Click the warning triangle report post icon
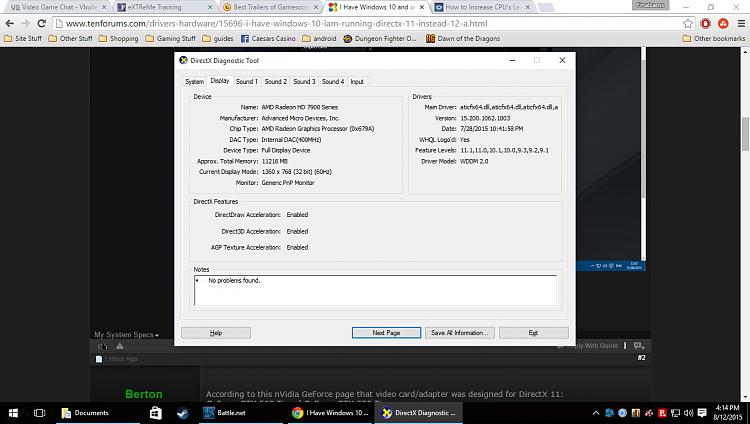The image size is (750, 424). tap(120, 346)
